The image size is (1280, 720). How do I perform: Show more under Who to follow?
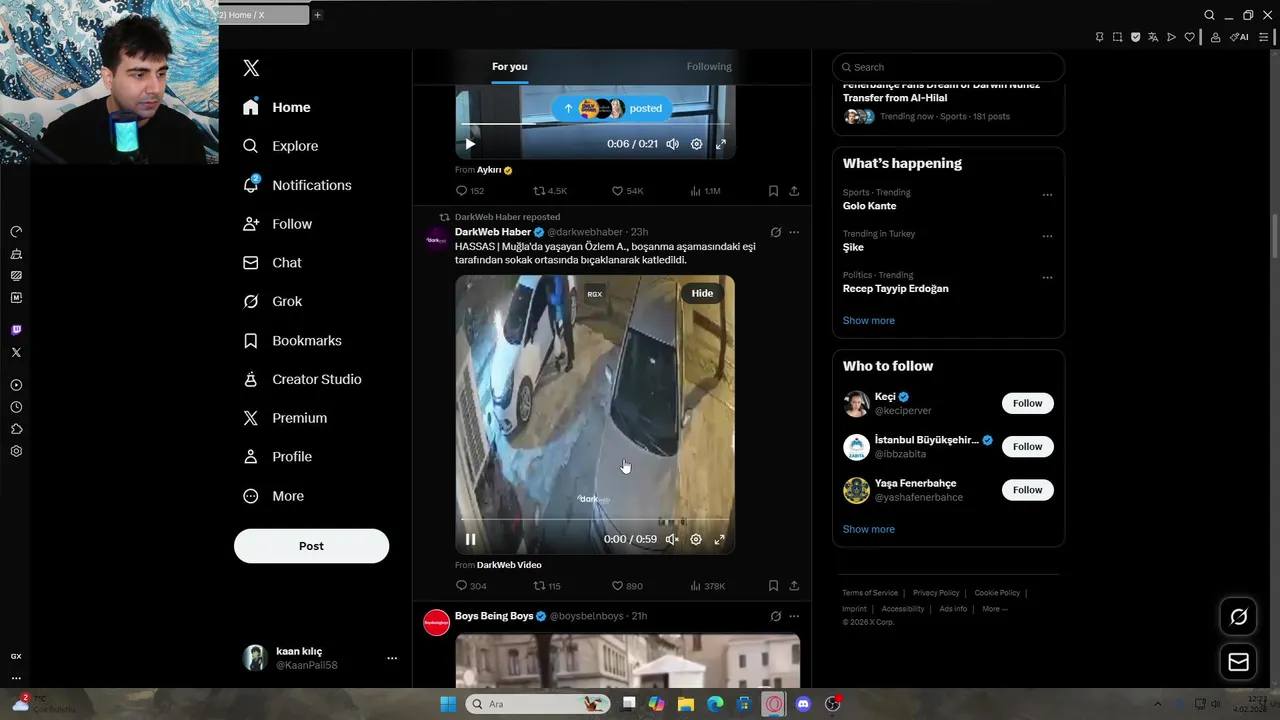(x=868, y=529)
